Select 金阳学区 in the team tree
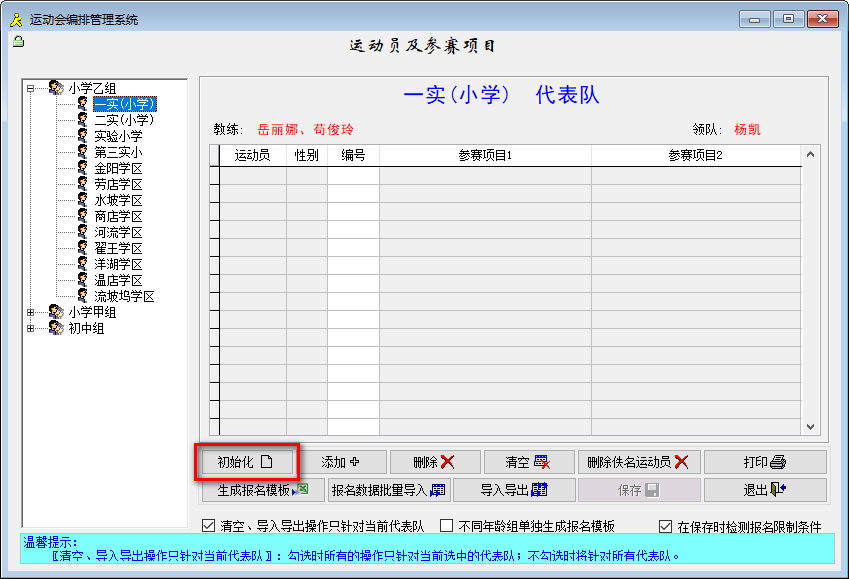This screenshot has height=579, width=849. [x=118, y=168]
